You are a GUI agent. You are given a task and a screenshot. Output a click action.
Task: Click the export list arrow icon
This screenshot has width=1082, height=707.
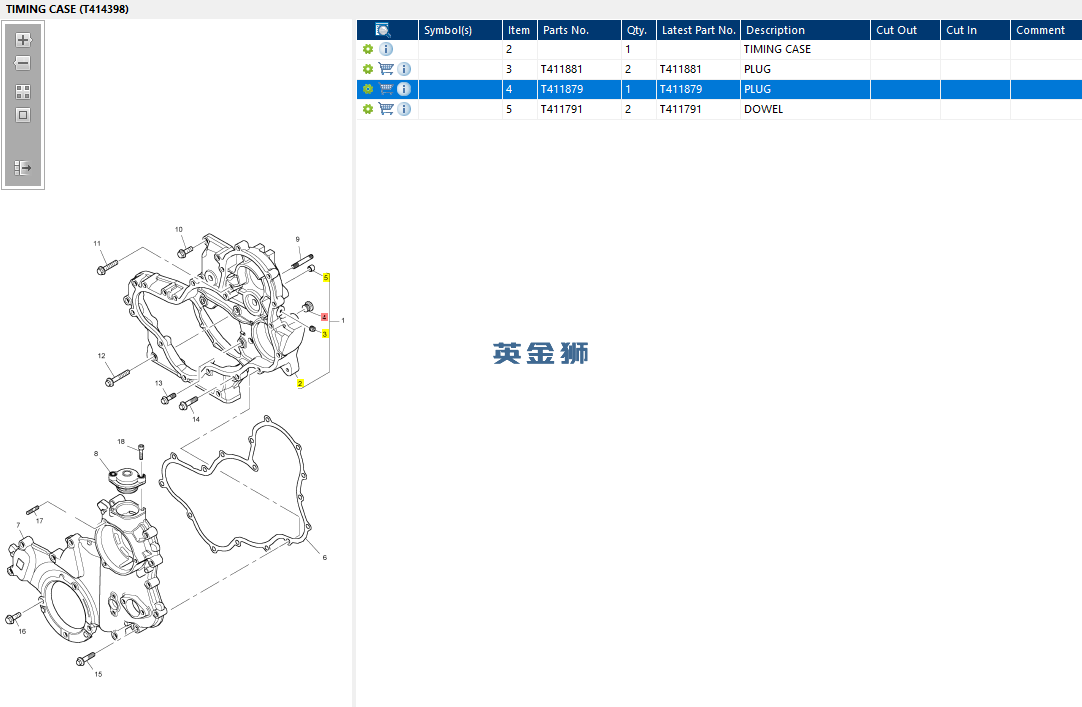point(23,168)
